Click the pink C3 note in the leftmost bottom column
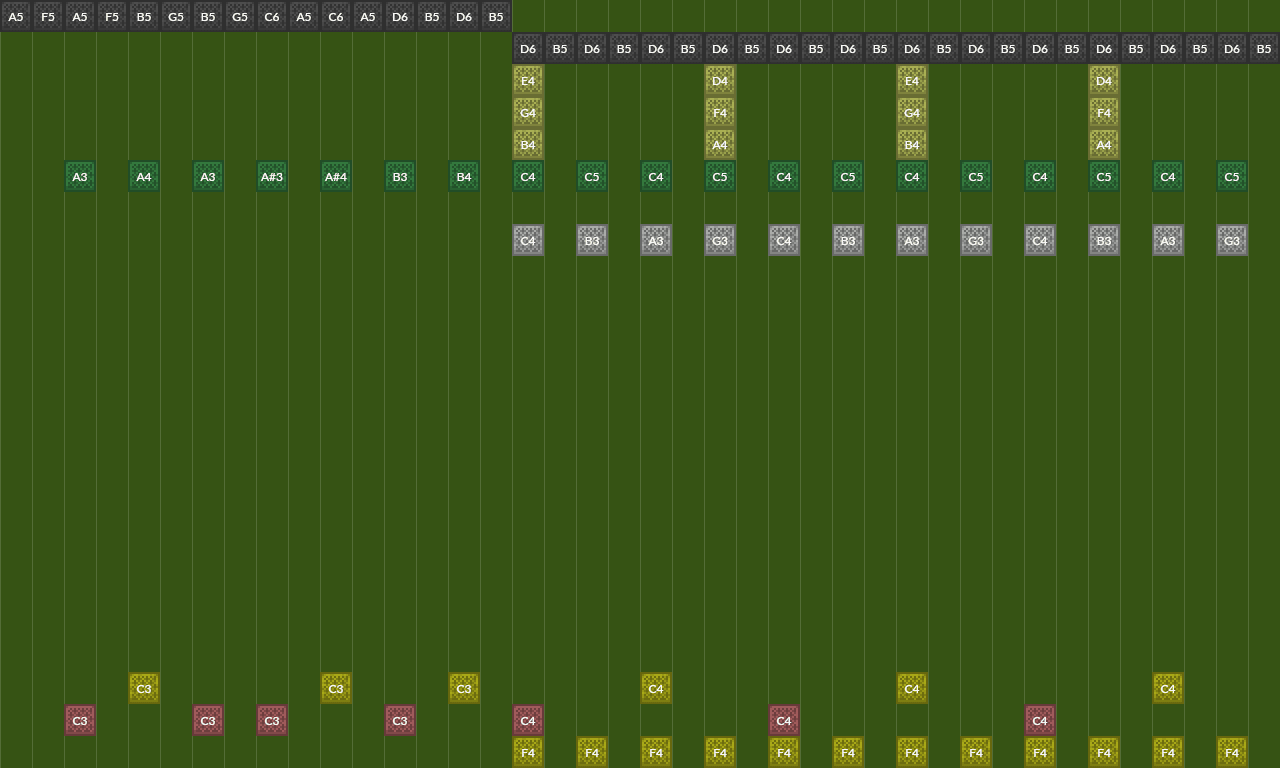Screen dimensions: 1280x768 click(80, 720)
